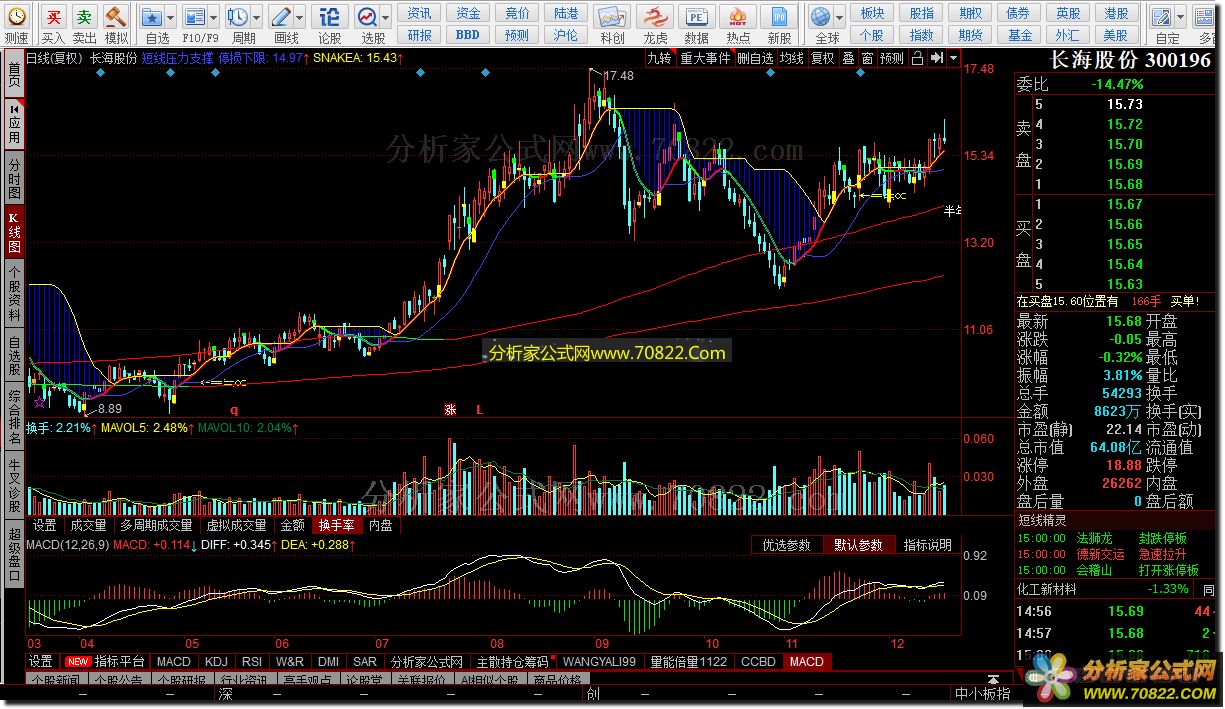Click the 全球 globe icon
Image resolution: width=1225 pixels, height=709 pixels.
tap(820, 17)
